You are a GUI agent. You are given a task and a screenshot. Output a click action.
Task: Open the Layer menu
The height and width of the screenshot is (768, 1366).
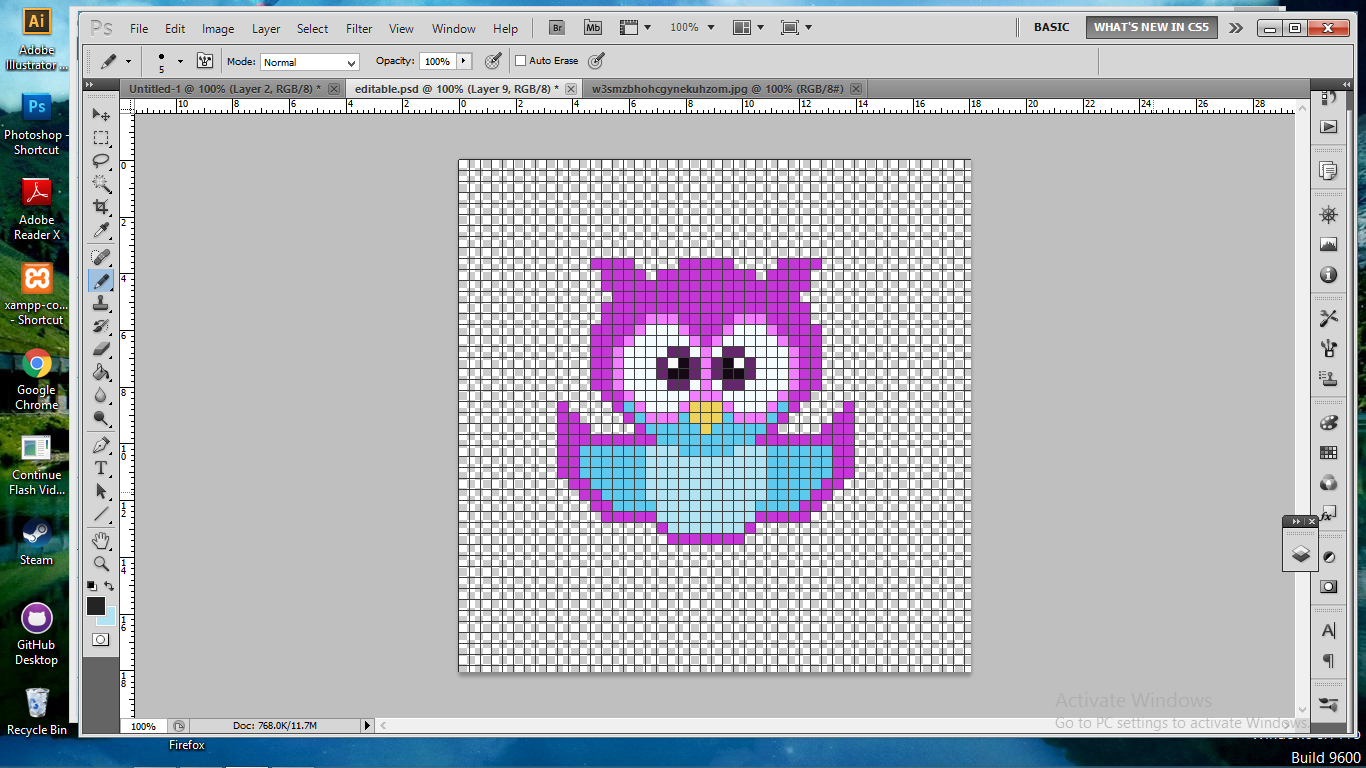click(266, 29)
